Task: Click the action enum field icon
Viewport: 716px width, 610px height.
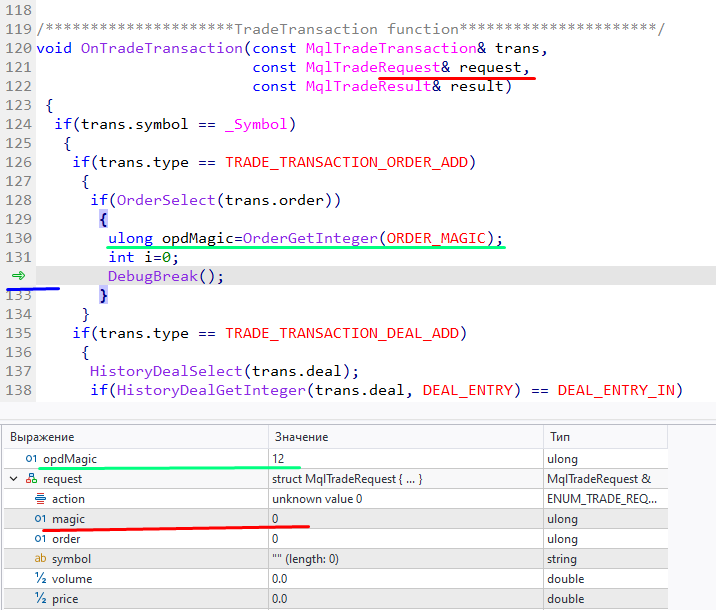Action: 40,499
